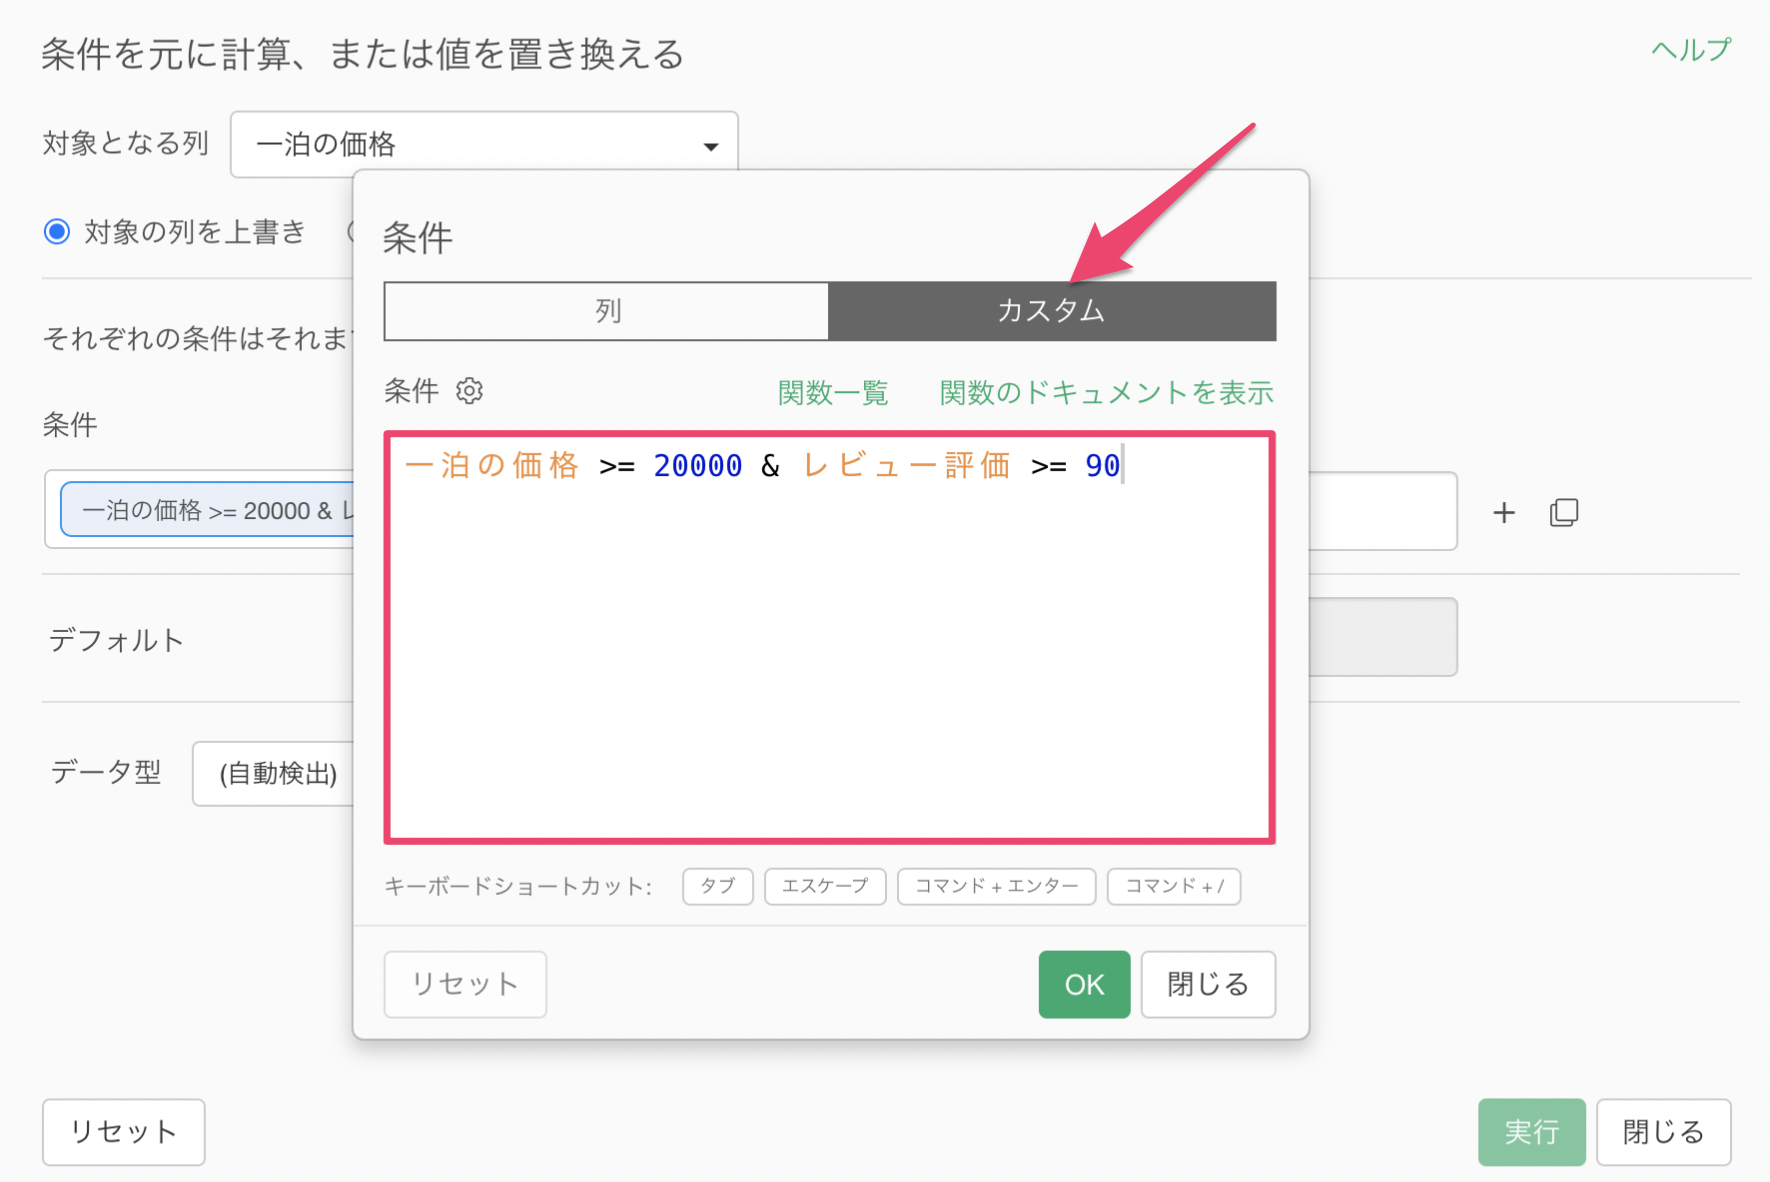1770x1182 pixels.
Task: Click the コマンド + エンター shortcut chip
Action: 996,886
